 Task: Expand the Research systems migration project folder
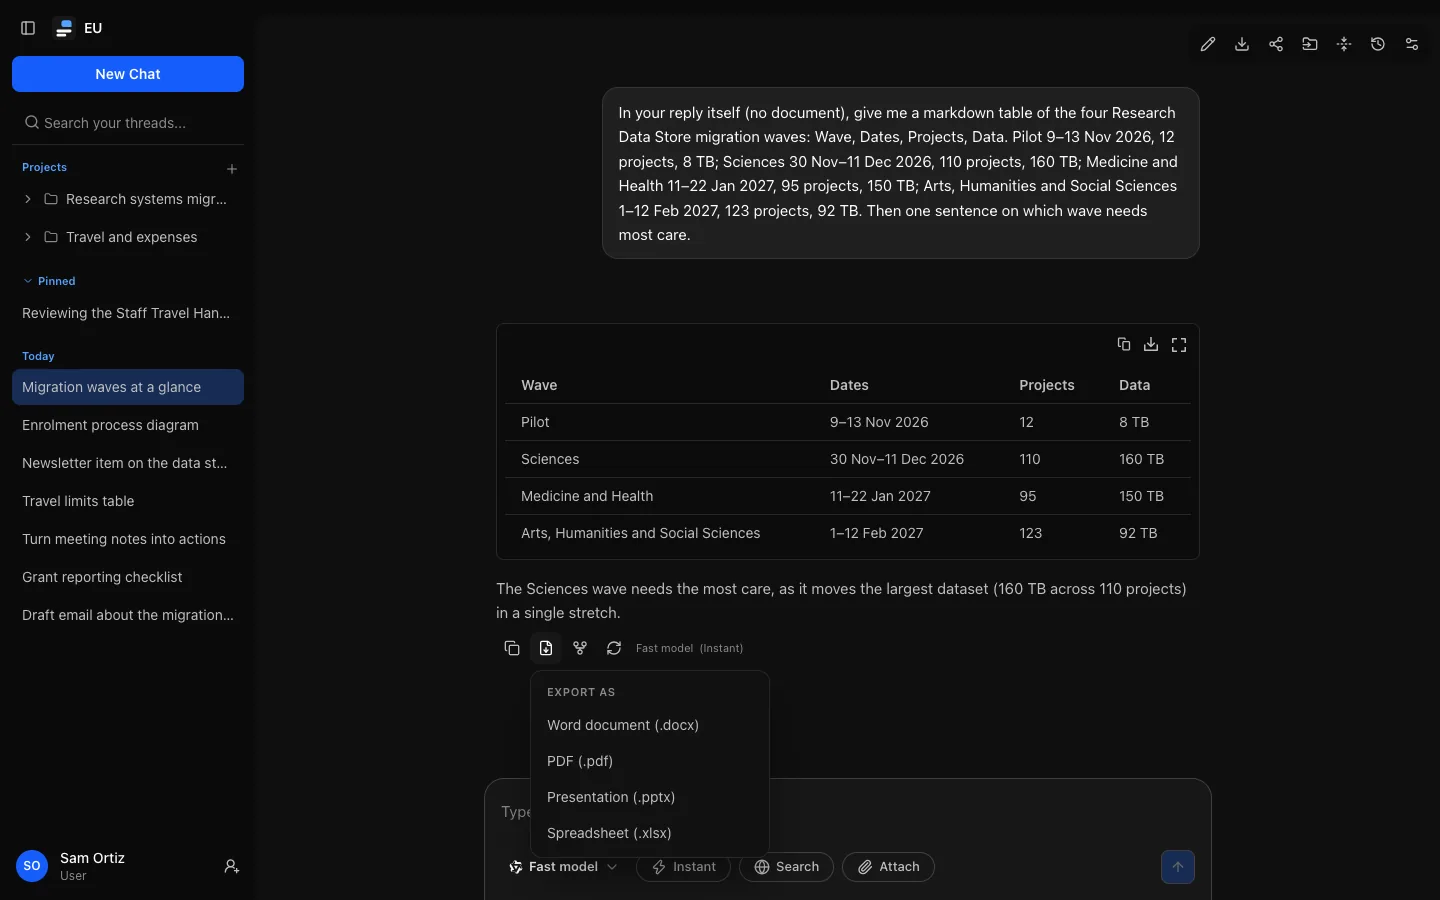click(x=28, y=199)
